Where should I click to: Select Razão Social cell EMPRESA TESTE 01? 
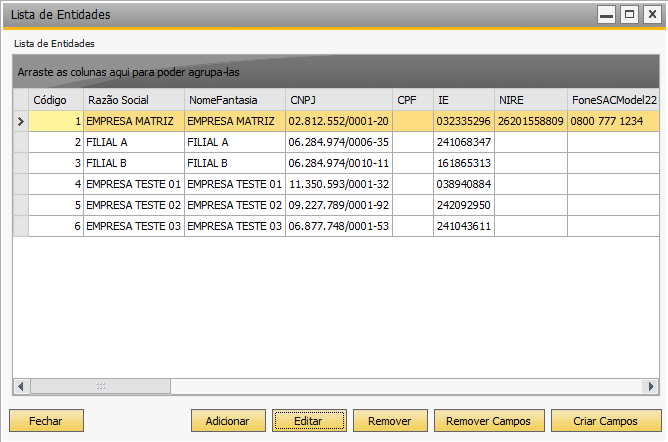134,184
